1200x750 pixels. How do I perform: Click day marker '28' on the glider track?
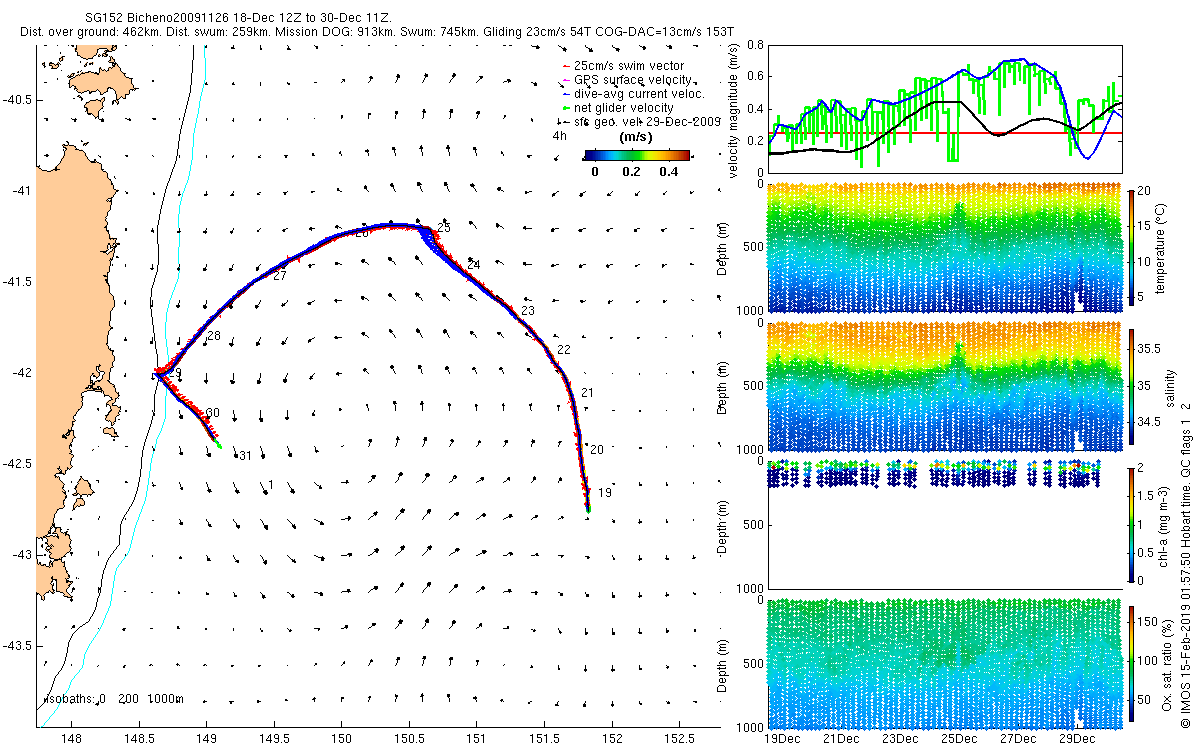[214, 337]
